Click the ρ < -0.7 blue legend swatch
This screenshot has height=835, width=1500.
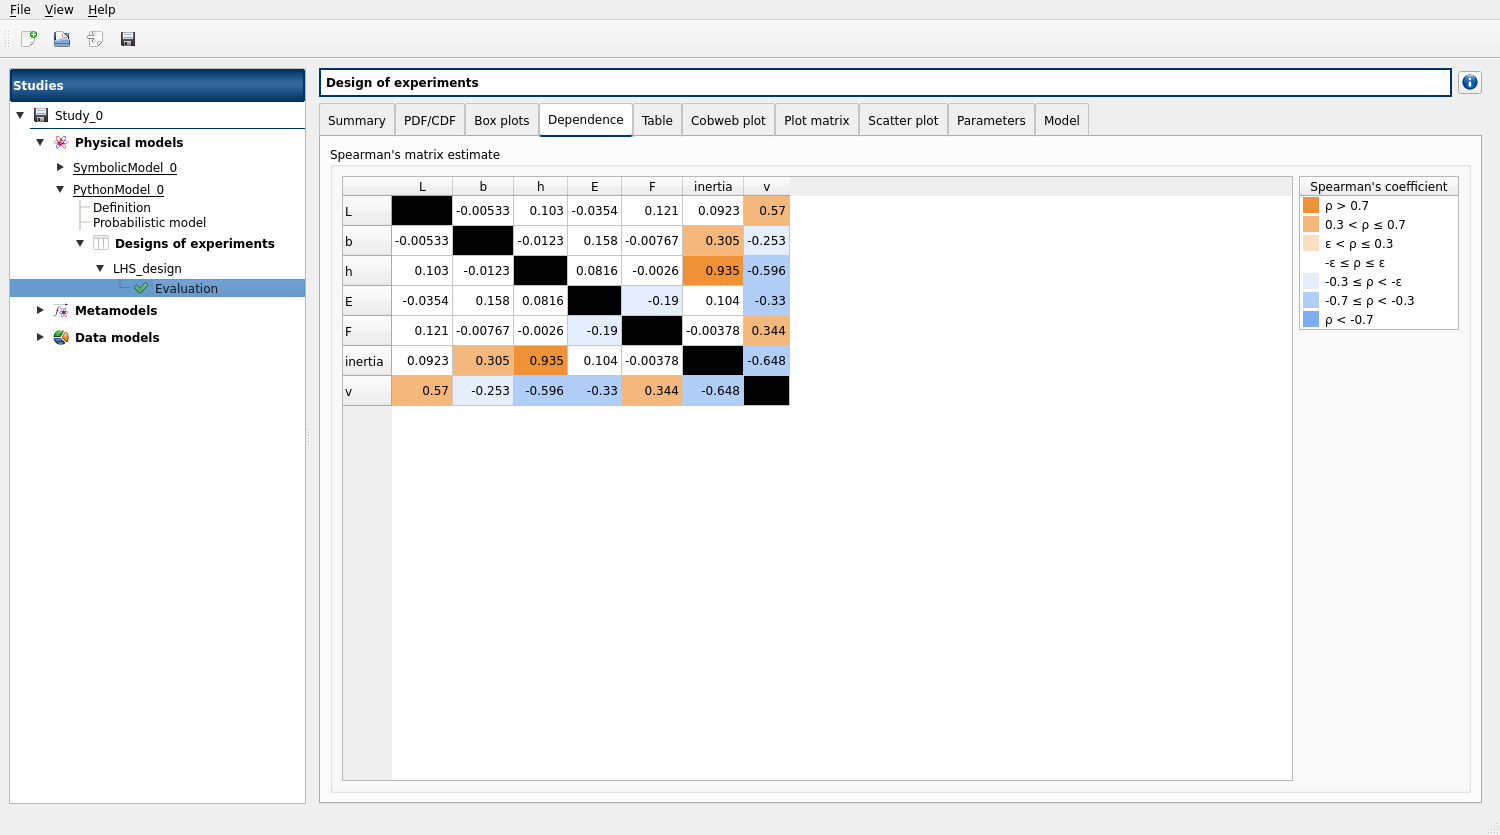1311,319
